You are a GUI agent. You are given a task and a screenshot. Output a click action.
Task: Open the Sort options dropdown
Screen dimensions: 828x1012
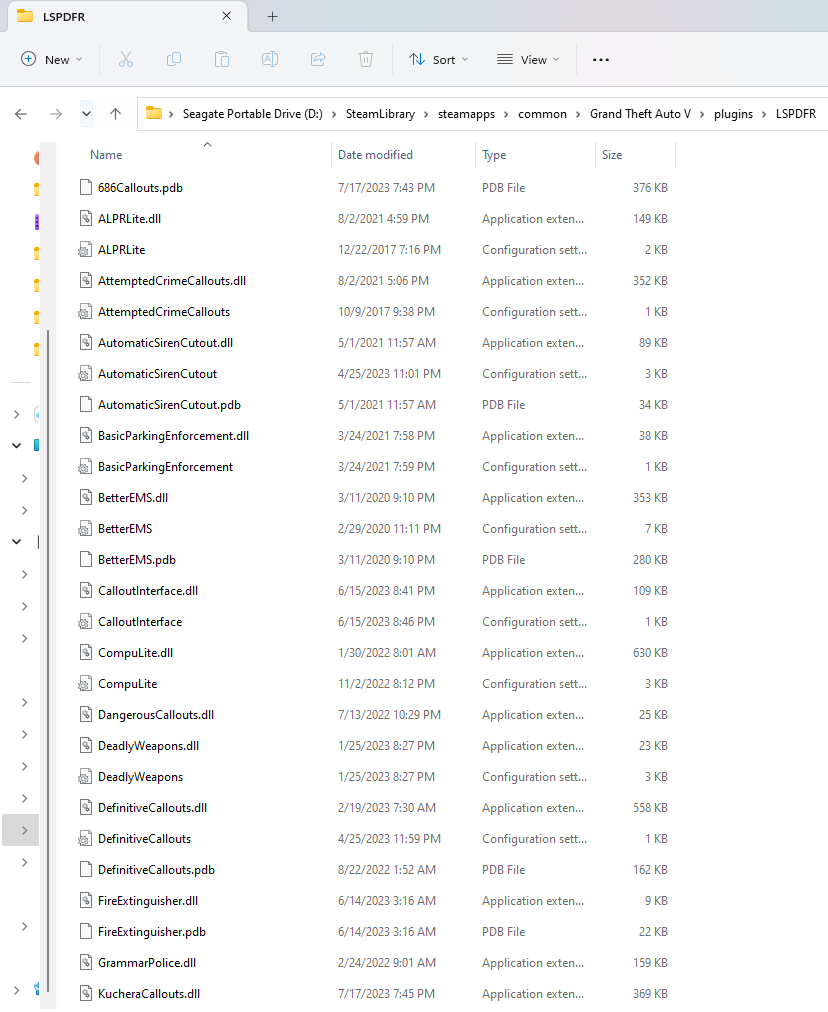(x=439, y=59)
